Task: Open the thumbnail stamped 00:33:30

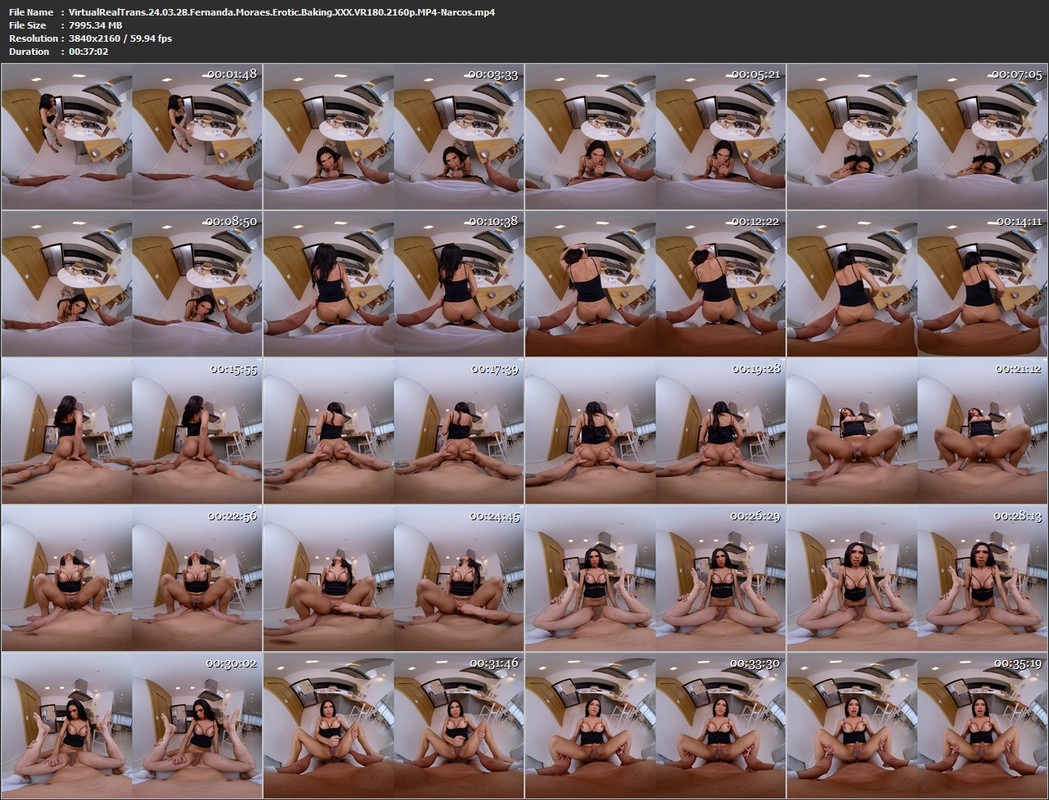Action: coord(655,725)
